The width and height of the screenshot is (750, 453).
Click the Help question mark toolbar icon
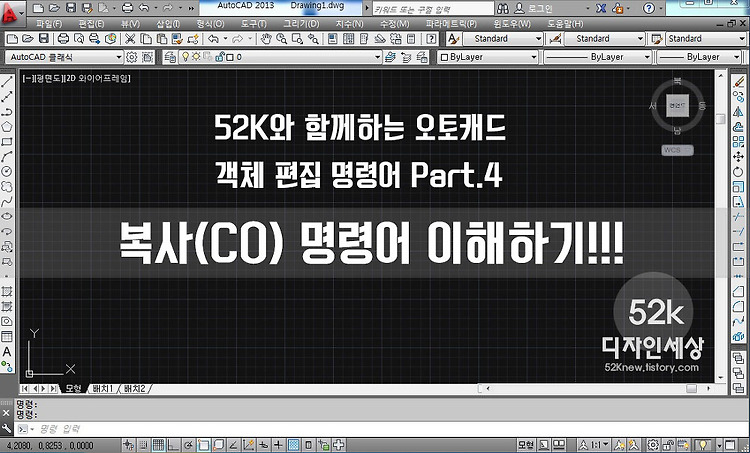pos(431,39)
